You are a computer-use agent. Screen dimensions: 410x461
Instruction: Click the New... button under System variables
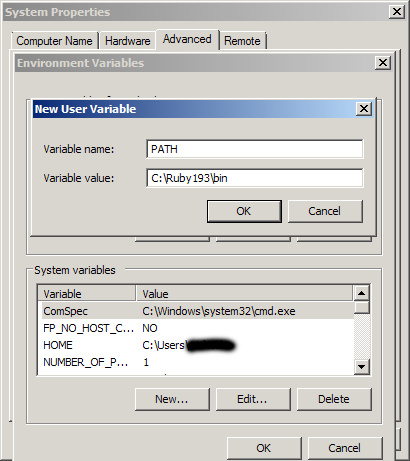pyautogui.click(x=172, y=399)
